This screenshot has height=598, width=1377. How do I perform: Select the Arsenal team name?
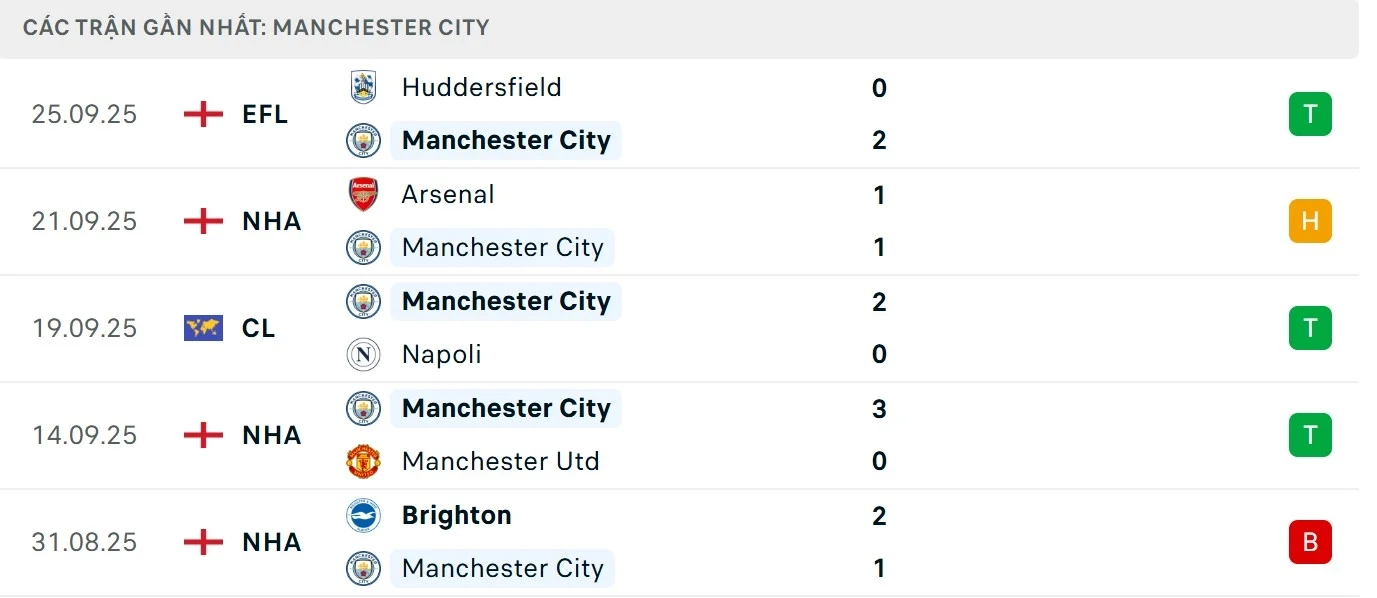447,194
